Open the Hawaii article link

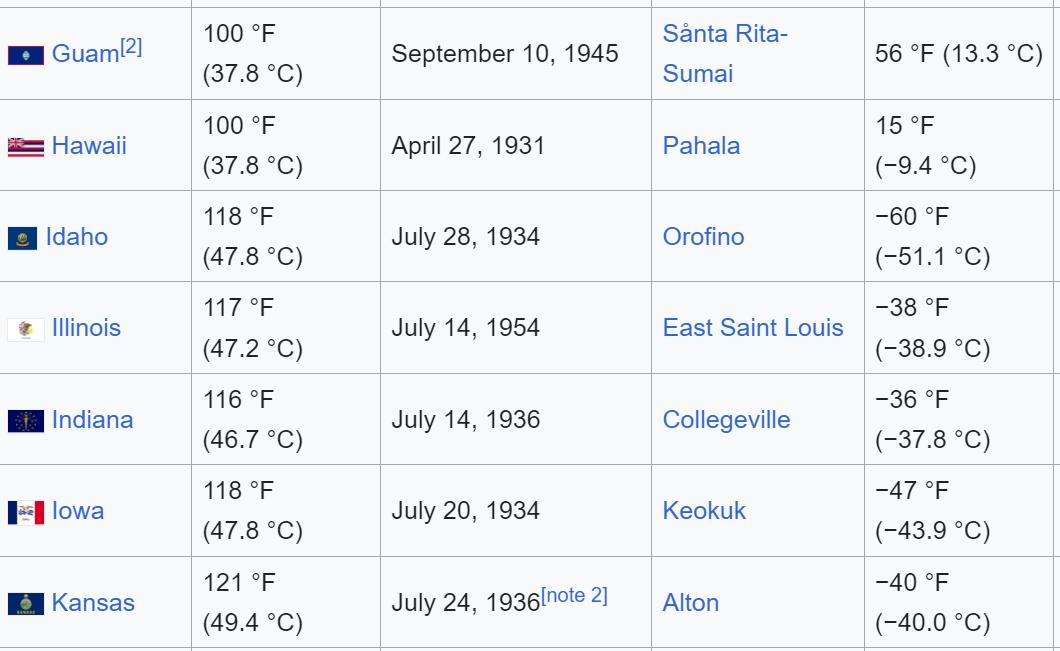pyautogui.click(x=89, y=145)
